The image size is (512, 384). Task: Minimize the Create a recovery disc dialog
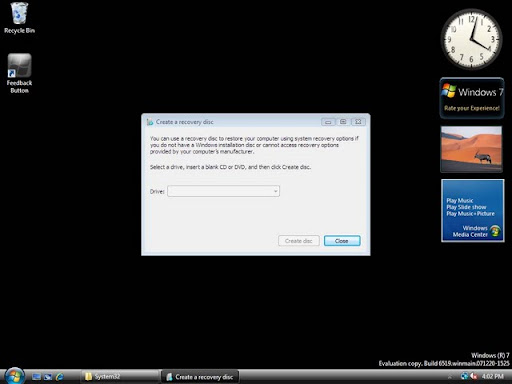(x=328, y=122)
